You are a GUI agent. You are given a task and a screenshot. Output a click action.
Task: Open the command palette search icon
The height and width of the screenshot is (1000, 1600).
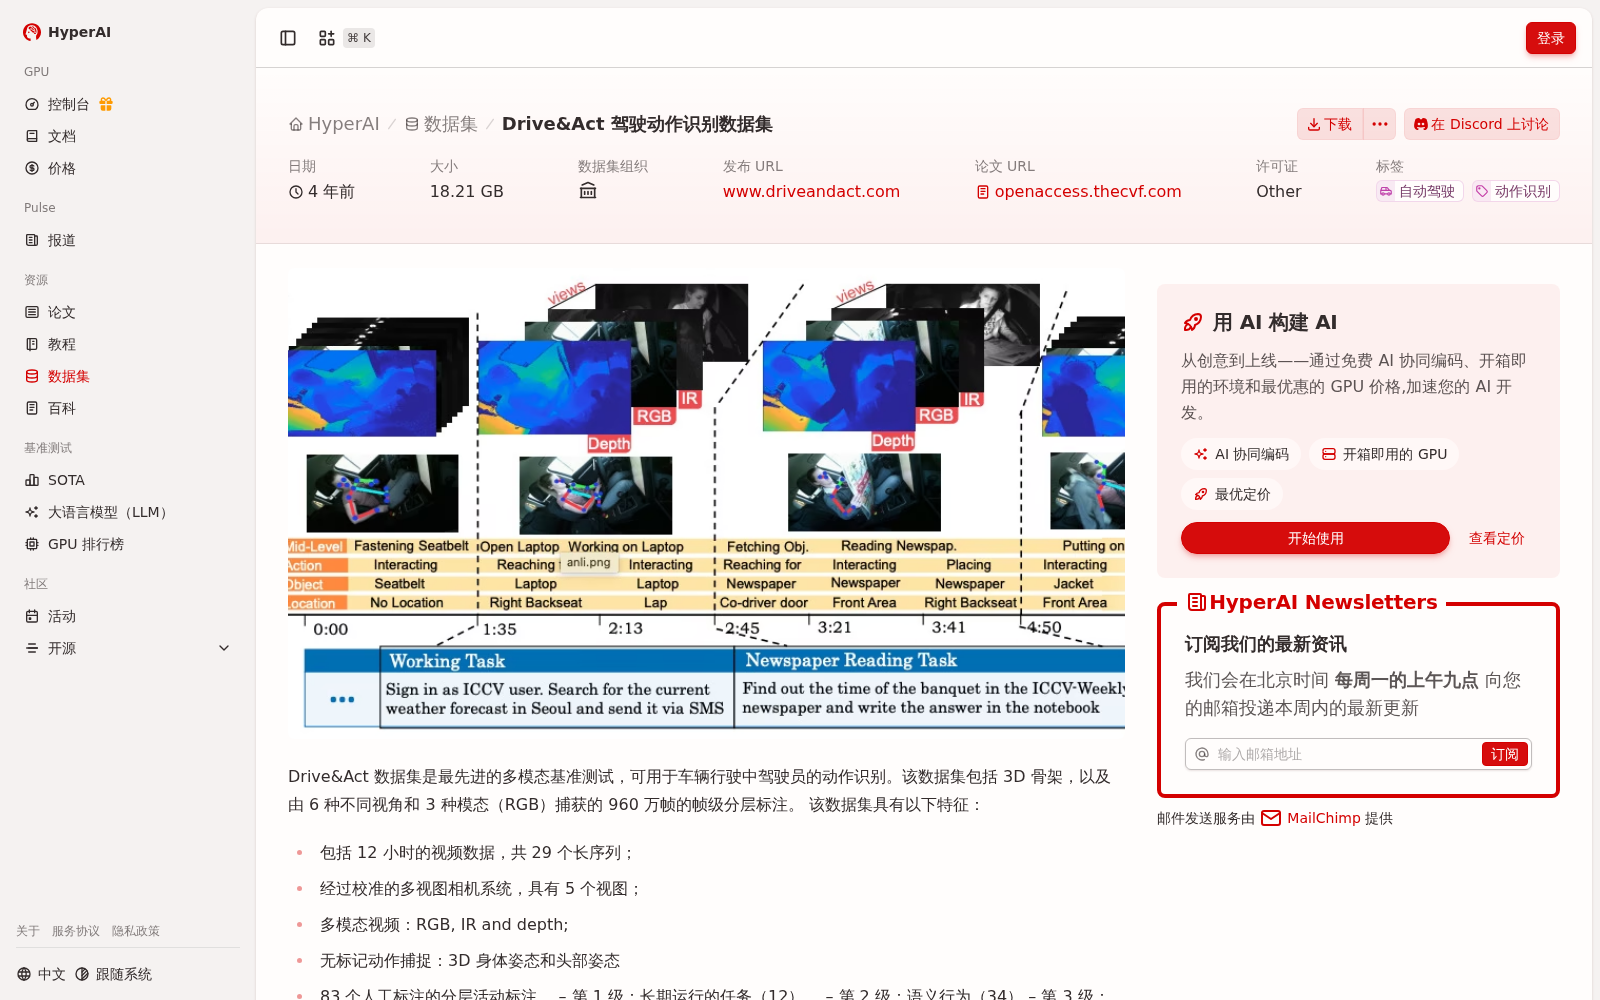tap(327, 38)
